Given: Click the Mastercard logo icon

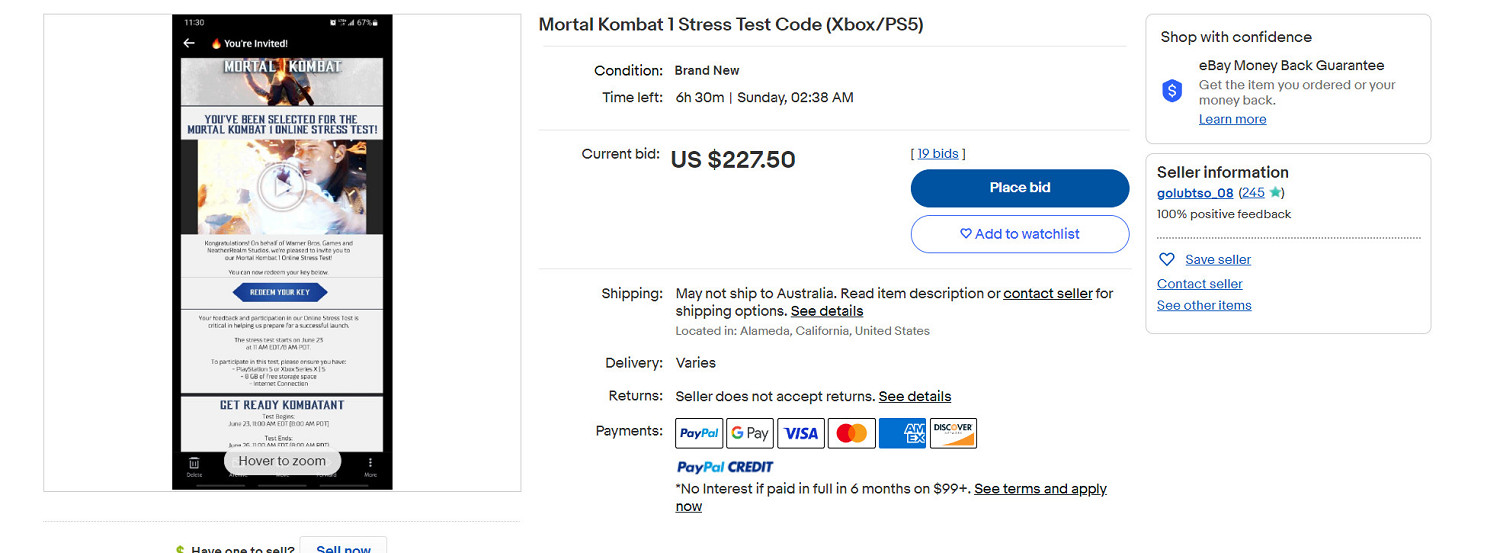Looking at the screenshot, I should pos(852,433).
